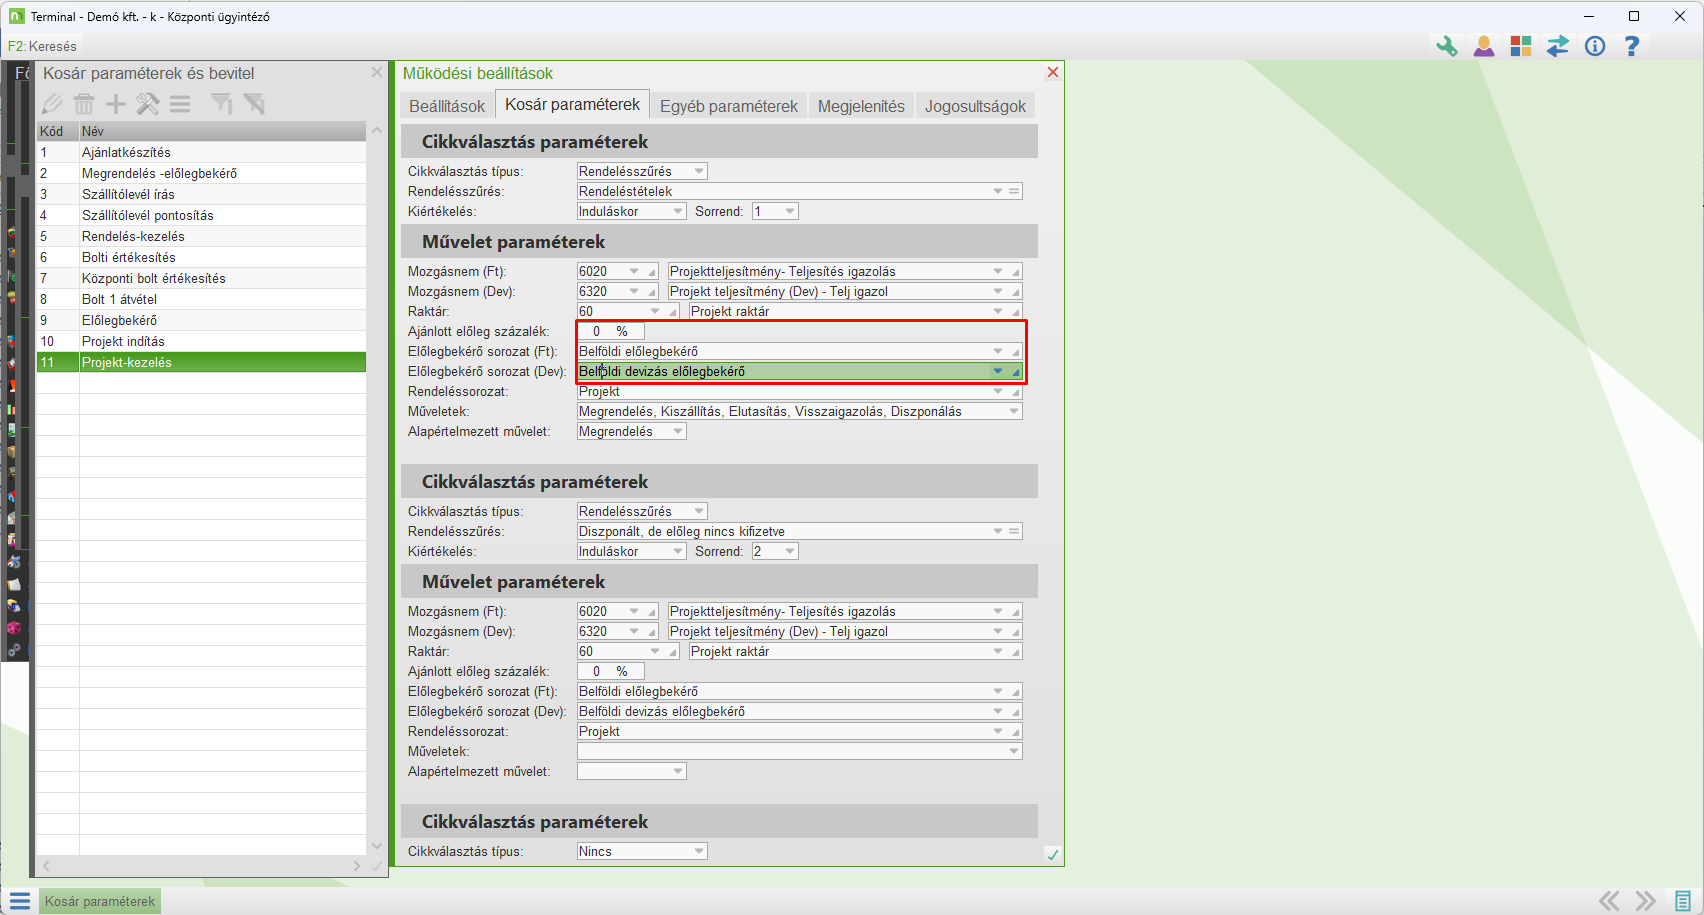Open the circled info icon

[1595, 46]
